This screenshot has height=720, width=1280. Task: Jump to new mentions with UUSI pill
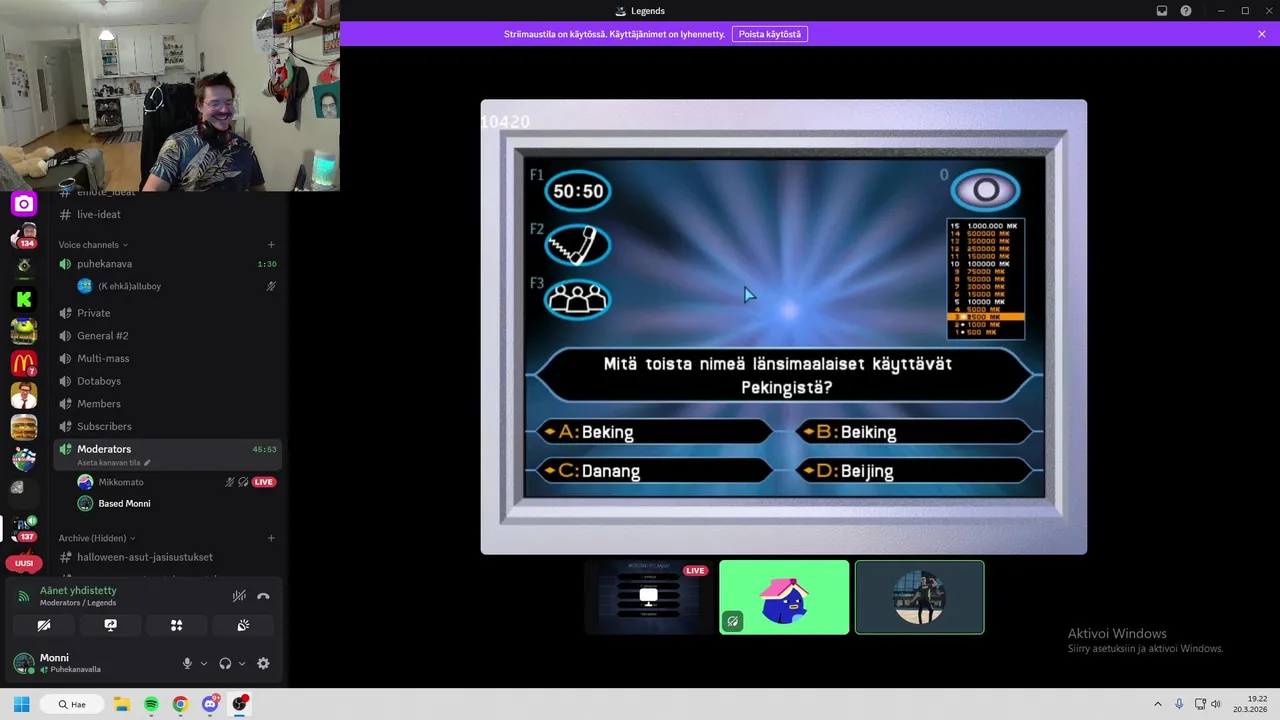[24, 563]
